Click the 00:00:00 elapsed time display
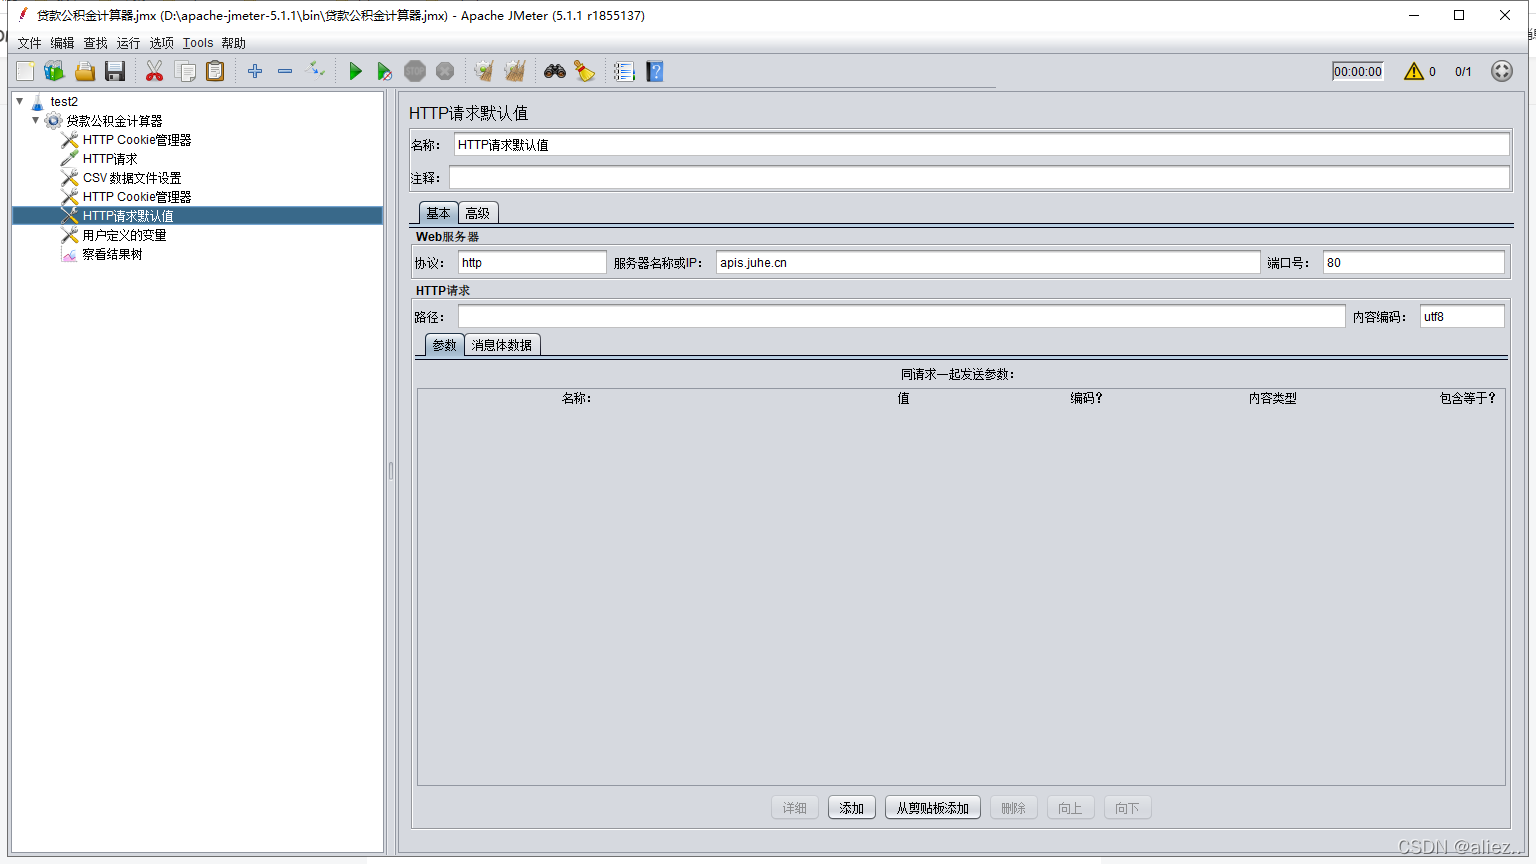 (1358, 71)
